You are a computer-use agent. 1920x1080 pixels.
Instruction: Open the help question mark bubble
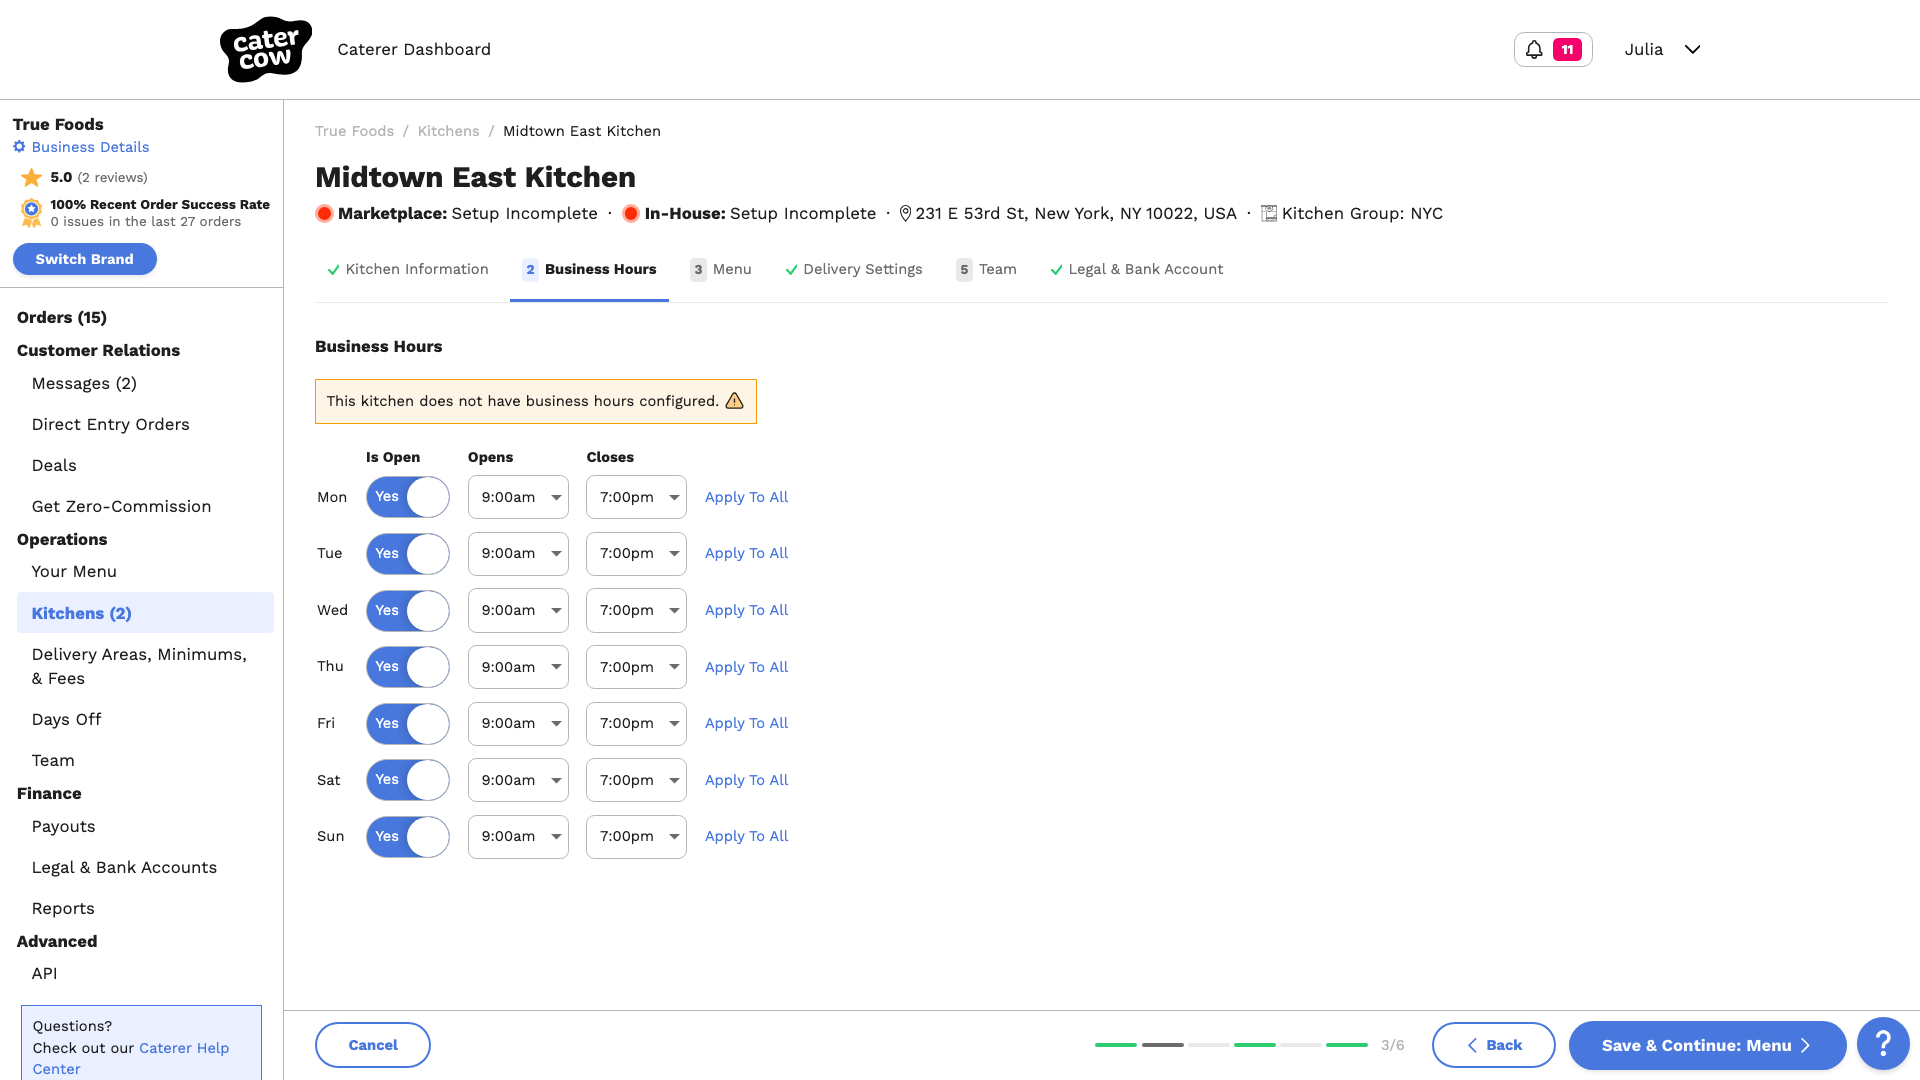(x=1883, y=1044)
